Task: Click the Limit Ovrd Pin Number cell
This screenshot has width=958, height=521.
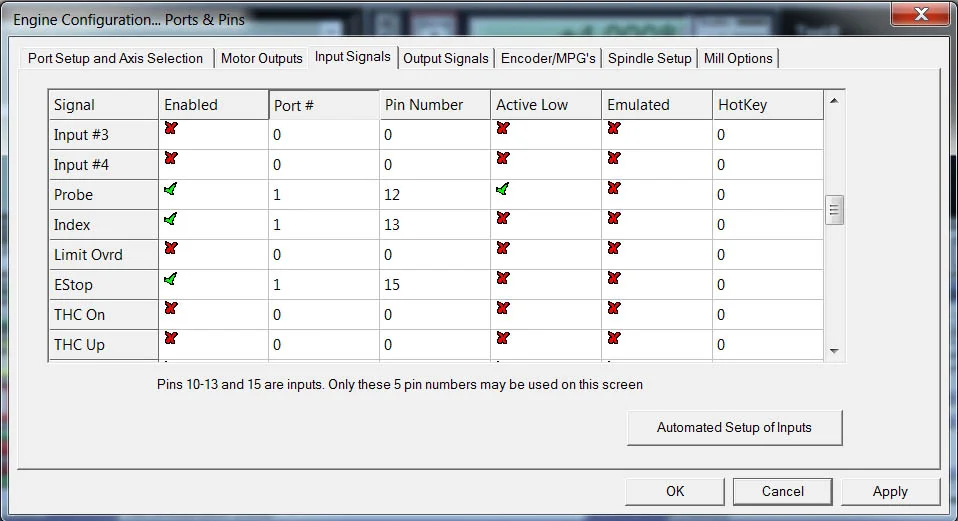Action: coord(434,254)
